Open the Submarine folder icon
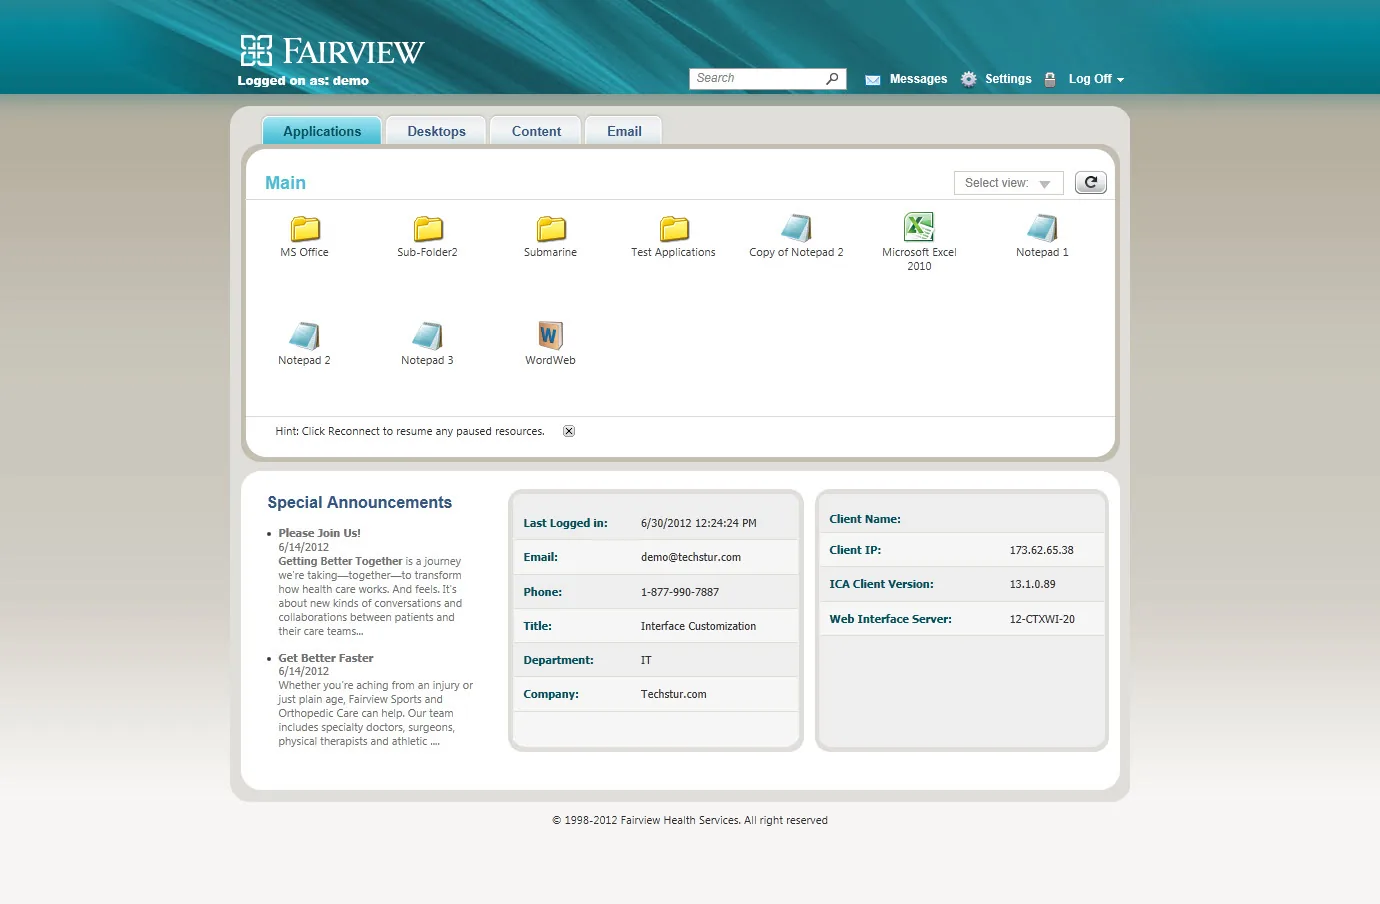The image size is (1380, 904). tap(551, 229)
